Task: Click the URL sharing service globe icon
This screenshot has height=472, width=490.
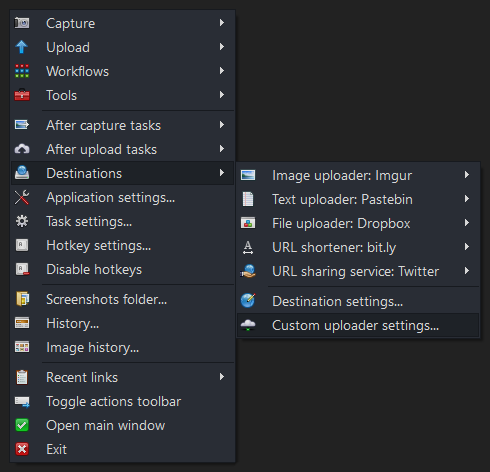Action: (248, 271)
